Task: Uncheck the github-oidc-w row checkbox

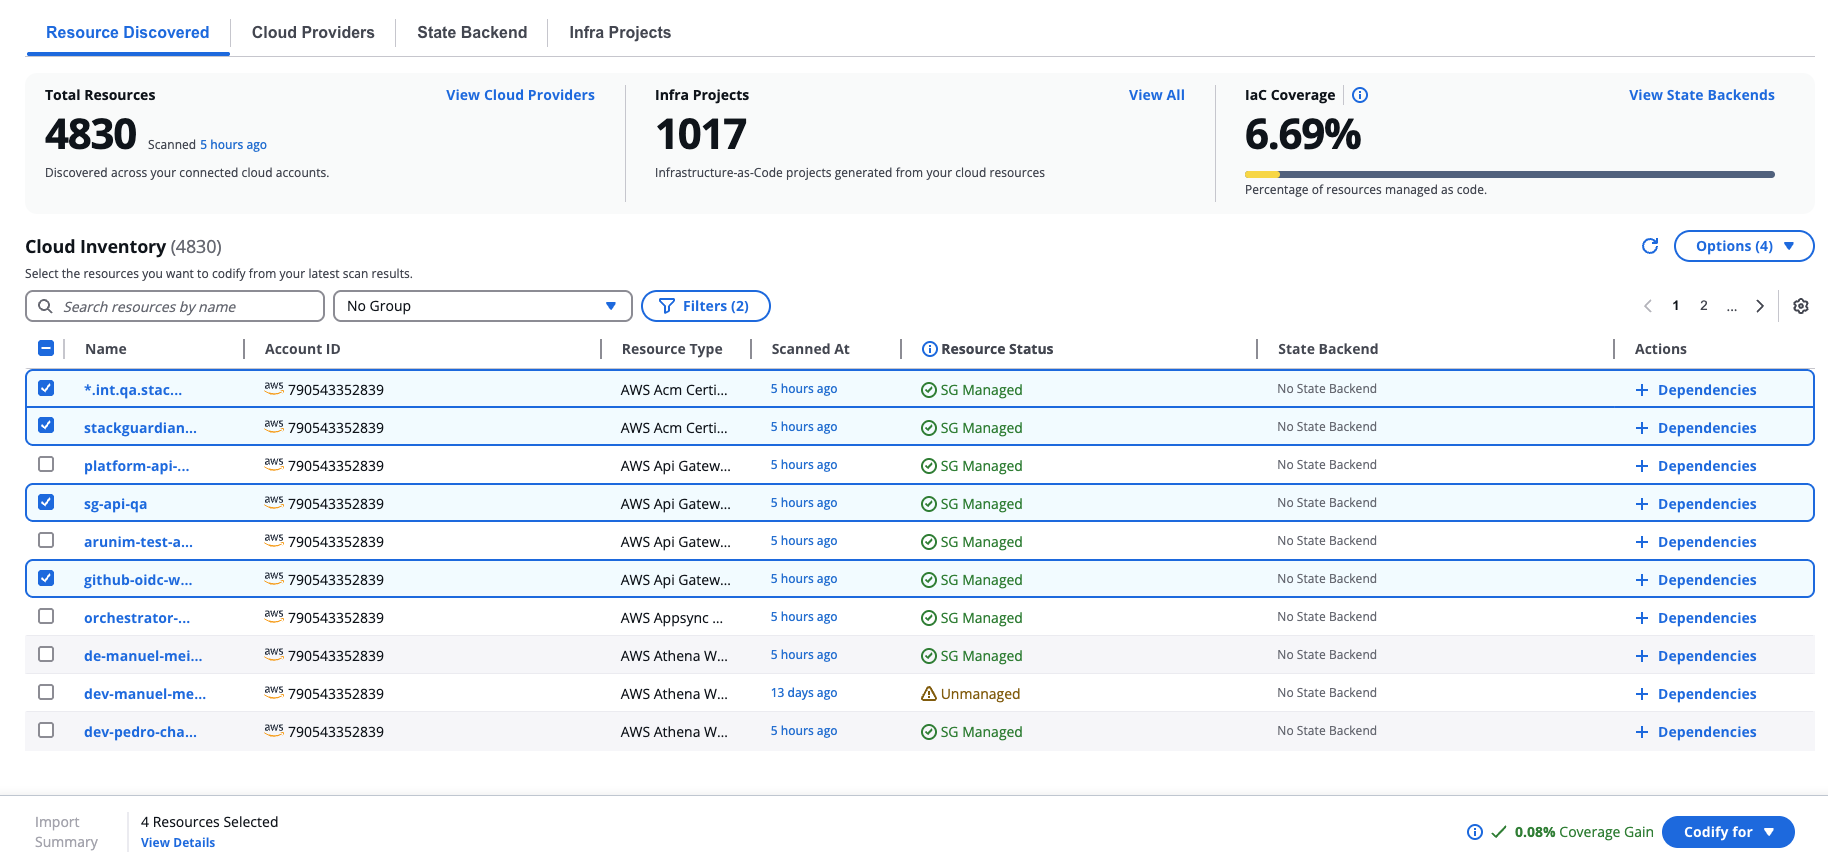Action: pos(46,578)
